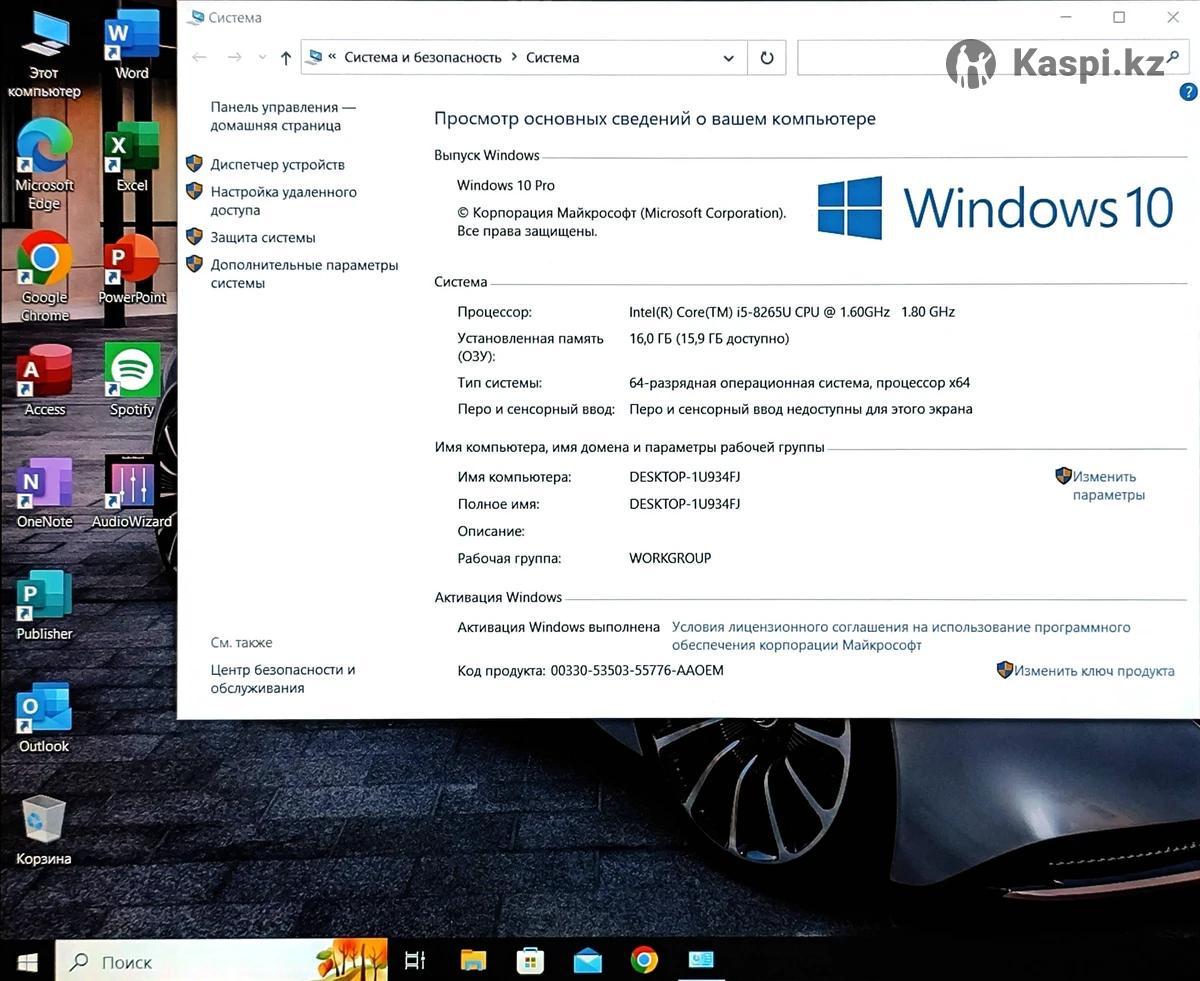The image size is (1200, 981).
Task: Open the Microsoft license agreement terms link
Action: (x=901, y=636)
